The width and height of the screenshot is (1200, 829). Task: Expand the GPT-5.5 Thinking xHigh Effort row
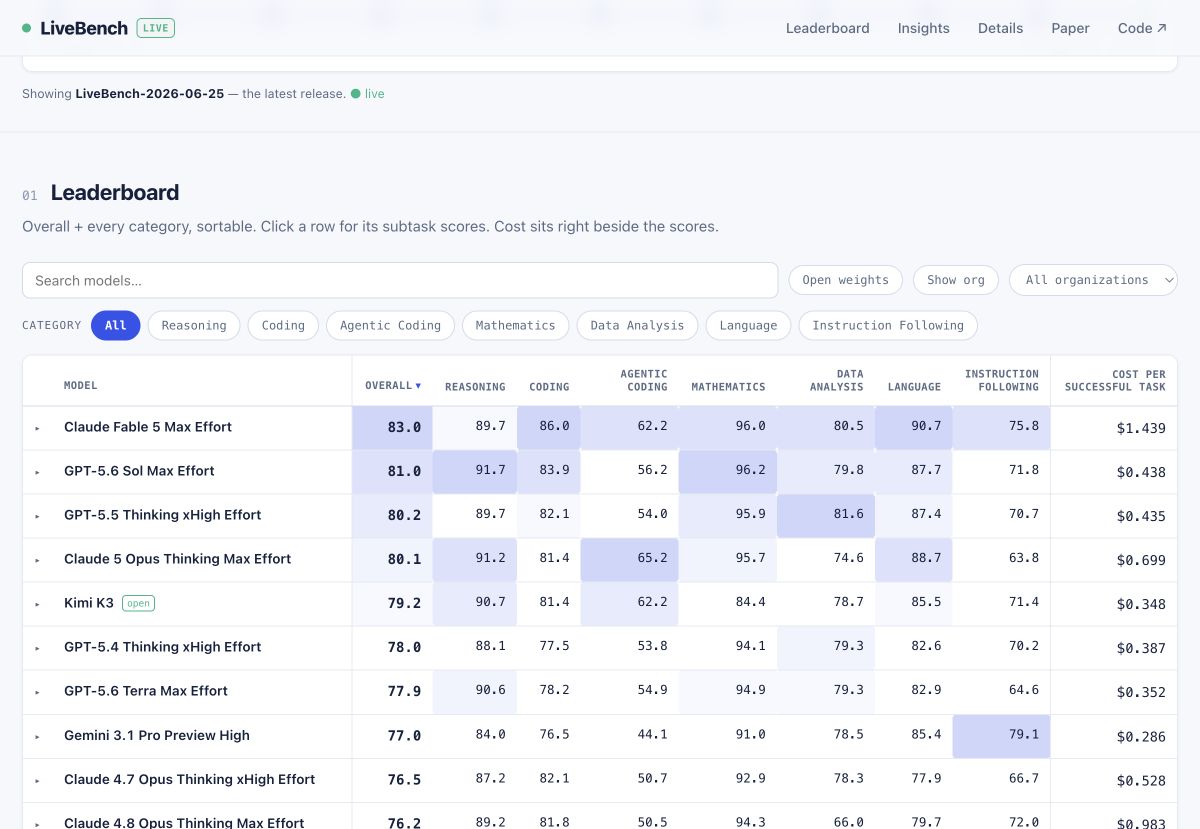coord(37,516)
